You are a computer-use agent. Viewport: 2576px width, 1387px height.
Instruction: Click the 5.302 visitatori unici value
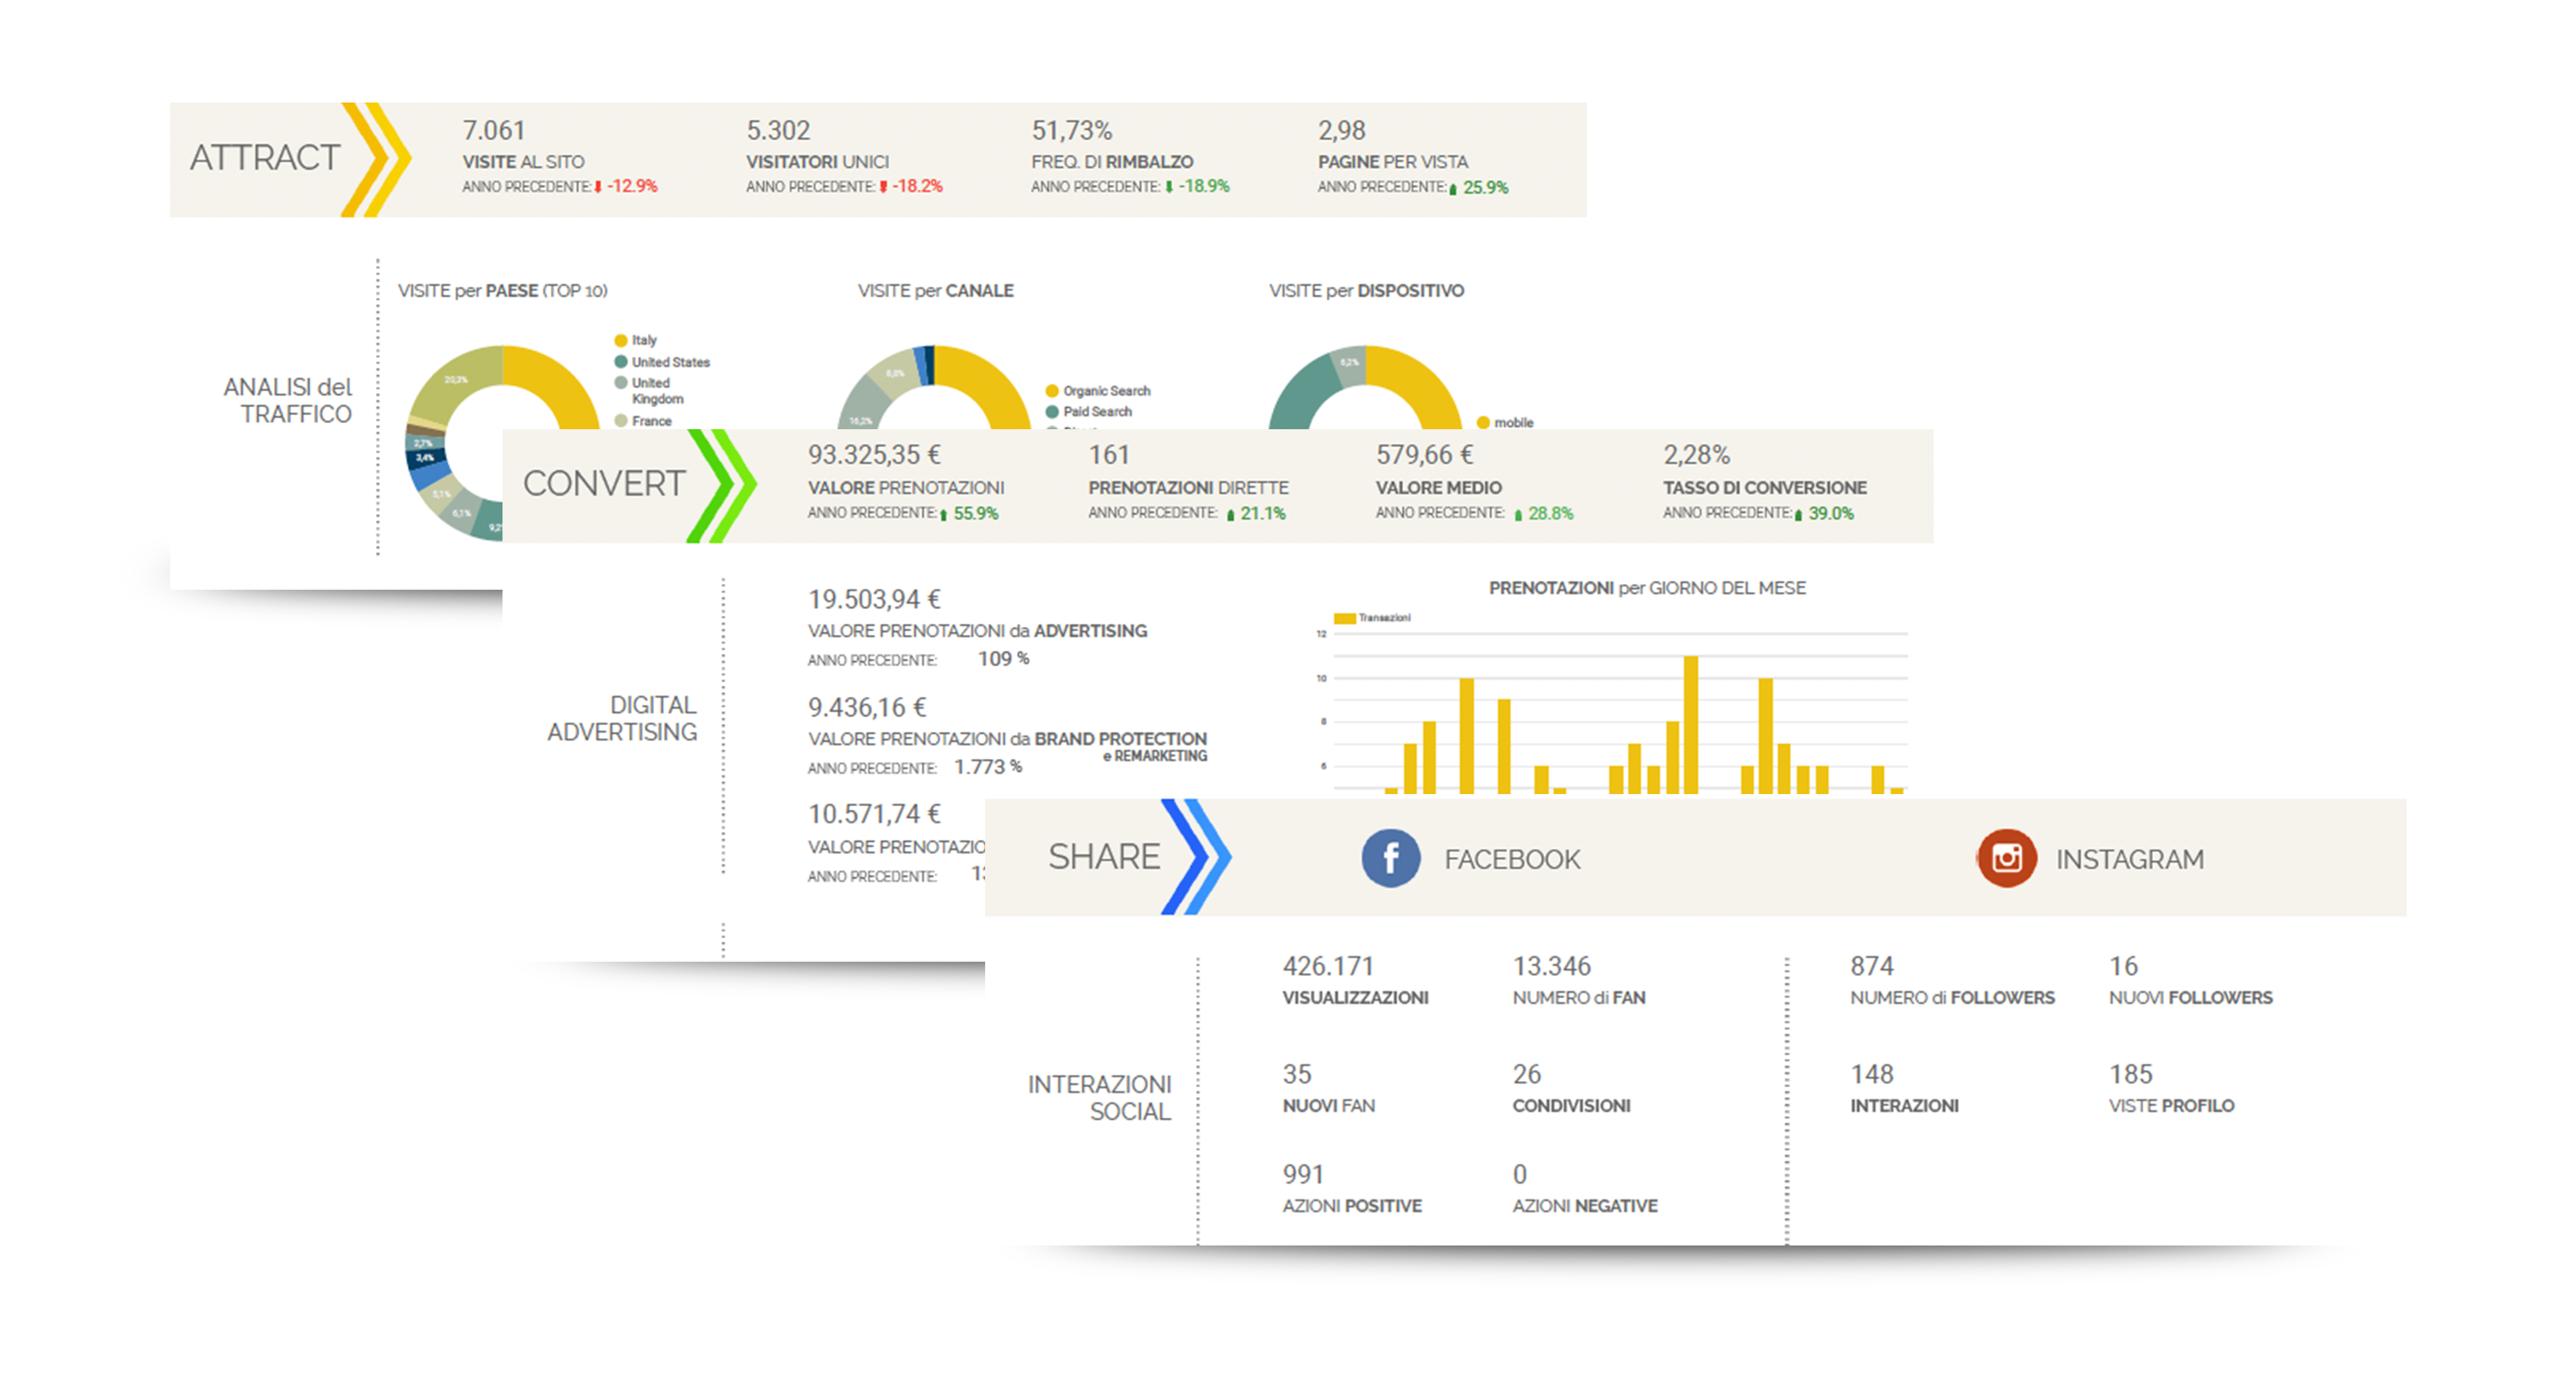point(778,130)
